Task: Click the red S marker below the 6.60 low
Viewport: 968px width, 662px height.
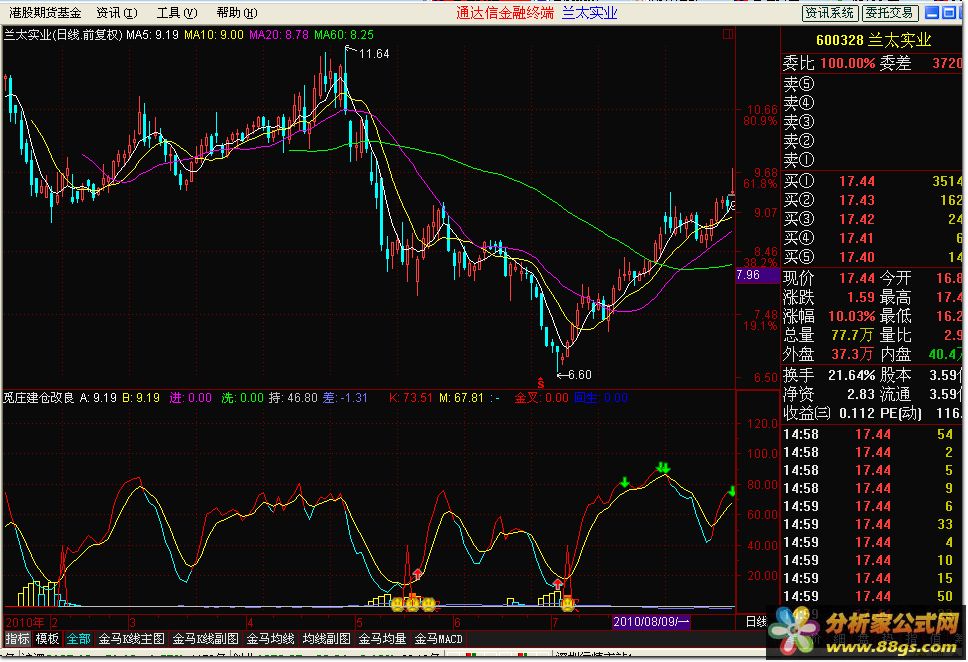Action: [541, 383]
